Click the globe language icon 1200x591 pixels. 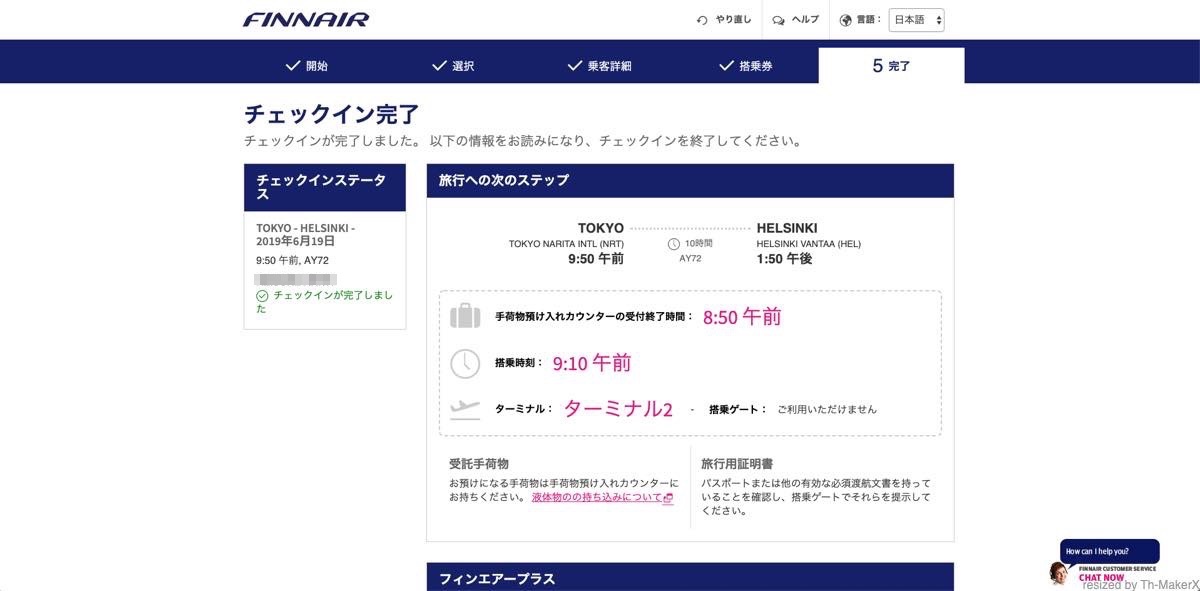point(846,20)
